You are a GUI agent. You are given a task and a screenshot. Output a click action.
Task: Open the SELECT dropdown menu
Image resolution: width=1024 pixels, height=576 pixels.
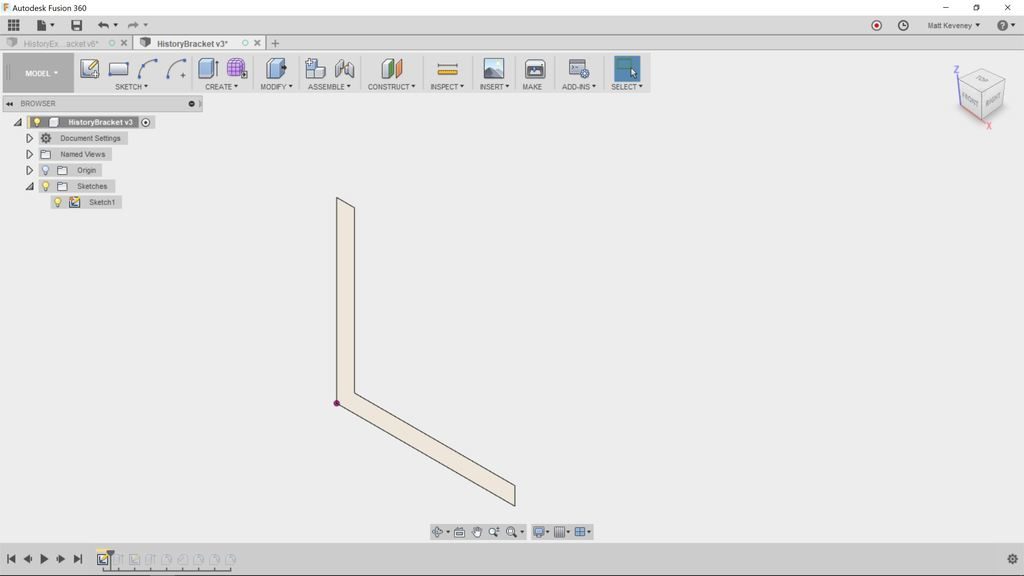627,87
